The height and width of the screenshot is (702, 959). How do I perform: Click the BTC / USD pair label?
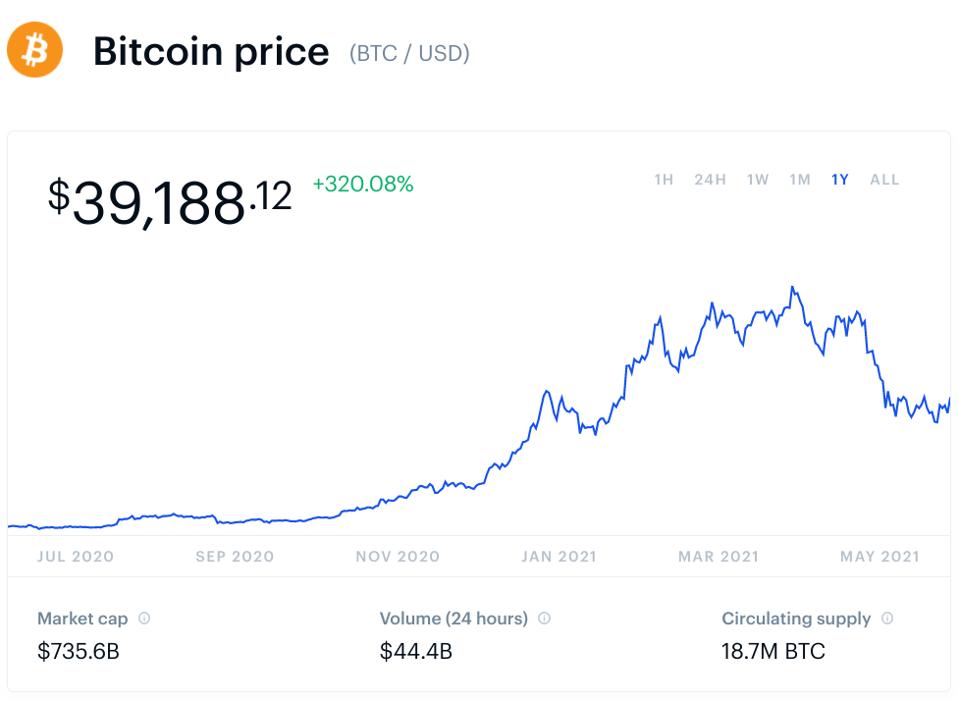[408, 54]
